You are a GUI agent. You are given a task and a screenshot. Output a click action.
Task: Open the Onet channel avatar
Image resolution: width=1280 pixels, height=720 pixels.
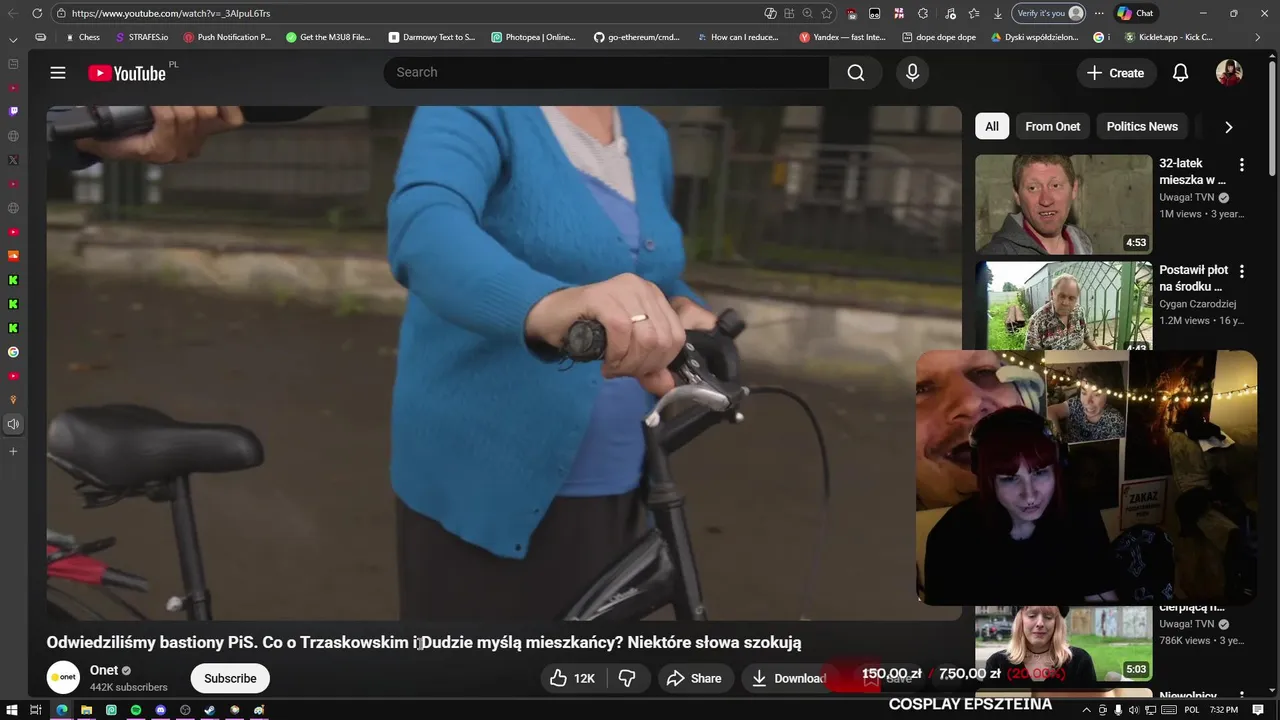pyautogui.click(x=63, y=677)
